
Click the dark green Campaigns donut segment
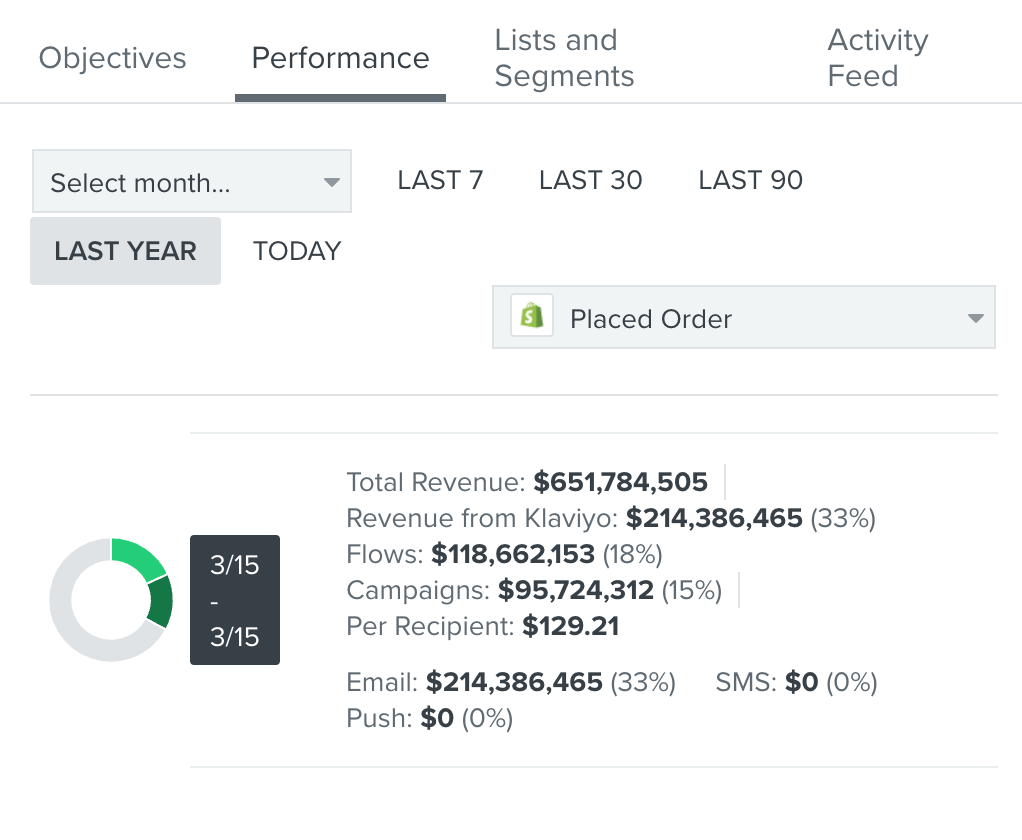[x=160, y=602]
